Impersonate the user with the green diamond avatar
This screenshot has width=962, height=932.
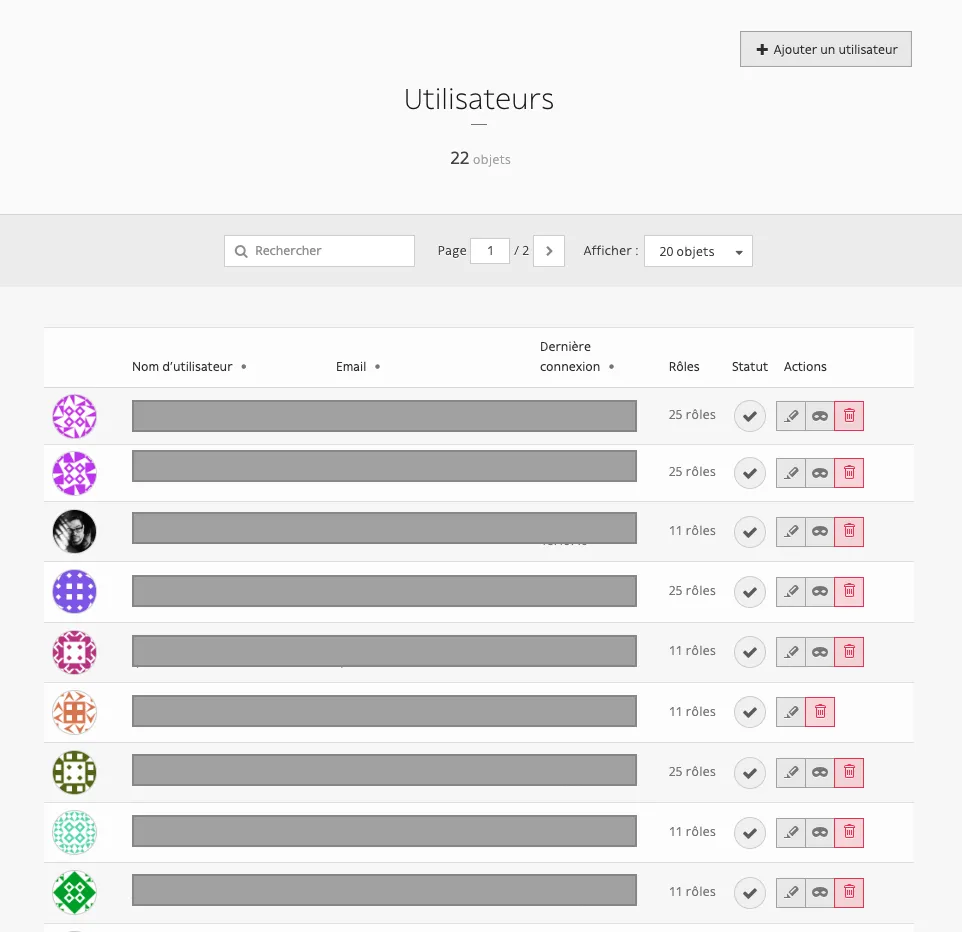(x=820, y=893)
